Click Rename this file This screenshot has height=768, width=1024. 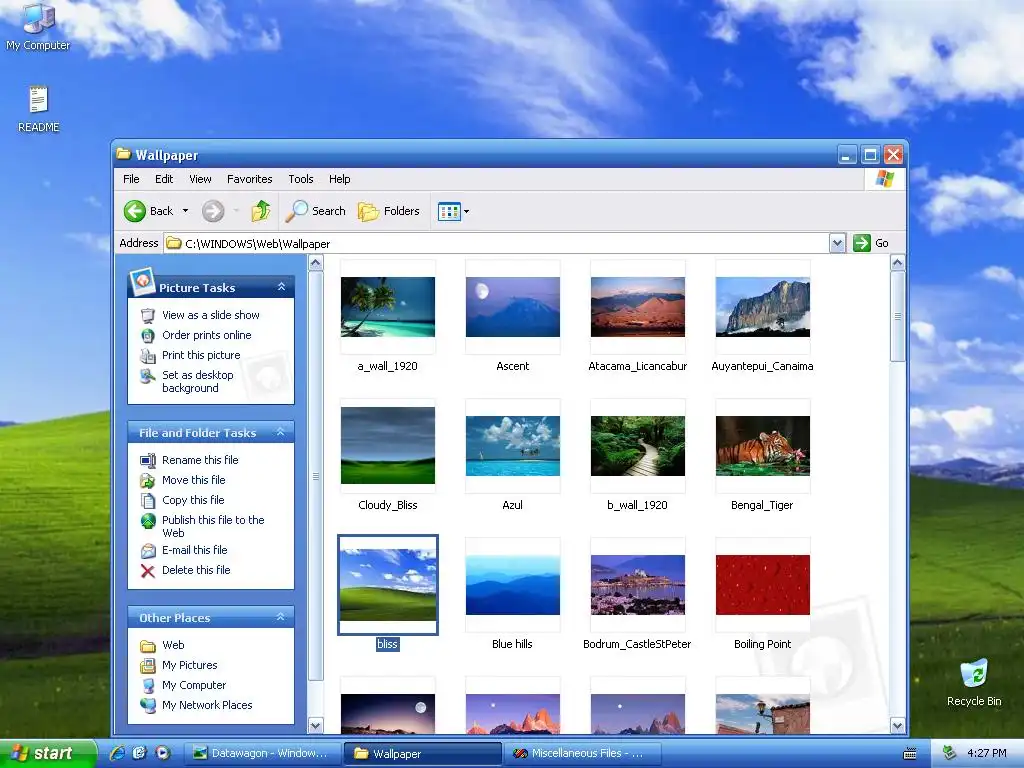200,460
